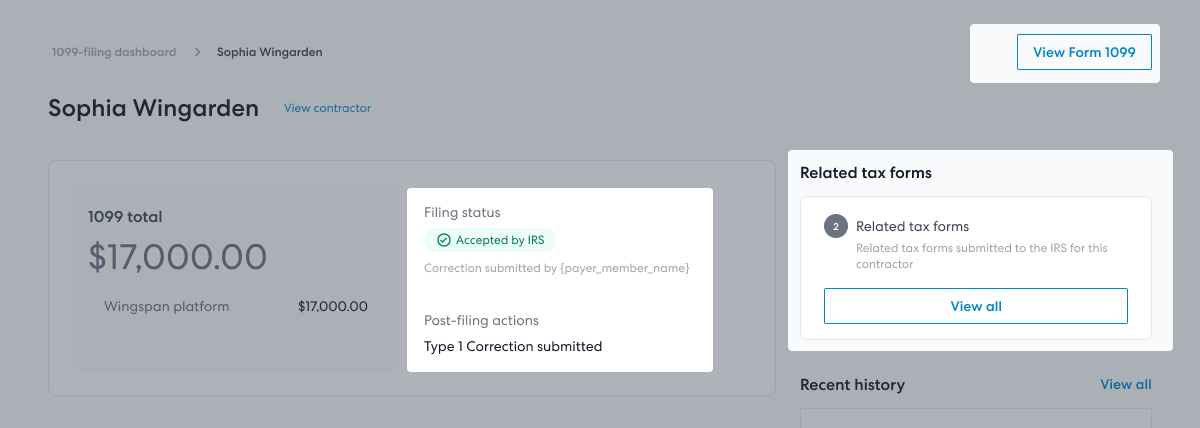Click the number 2 count badge
This screenshot has width=1200, height=428.
(x=835, y=227)
